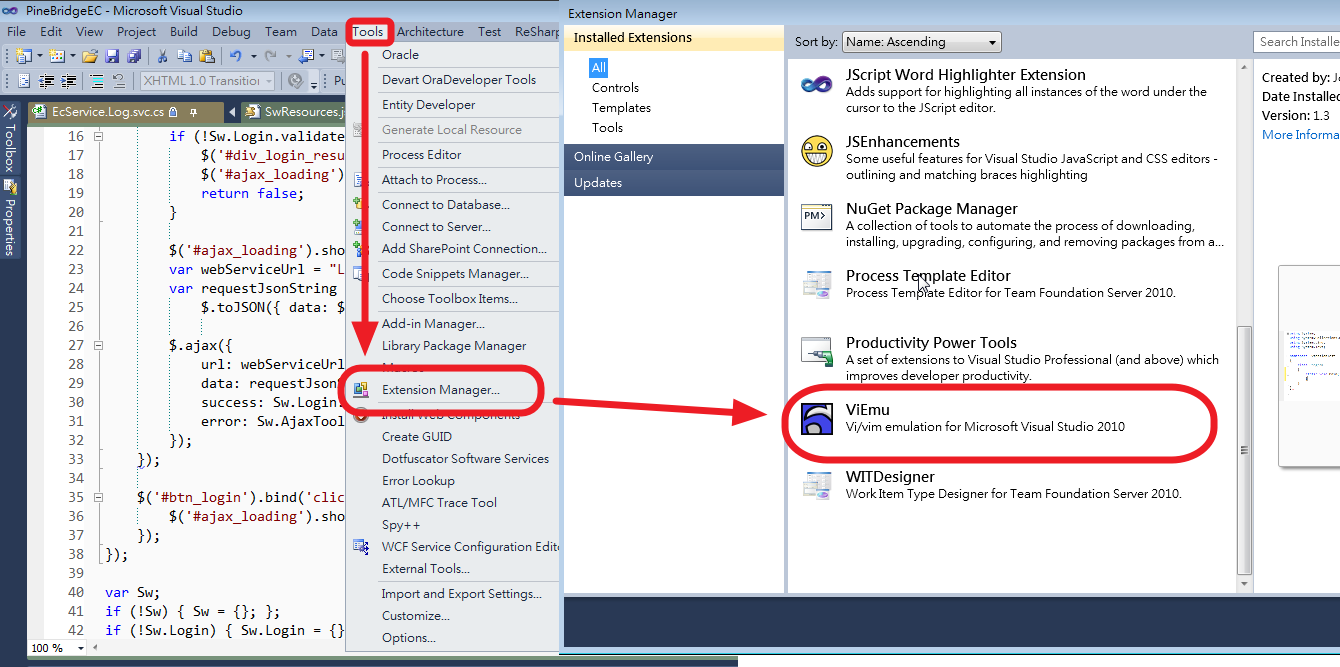Open the Online Gallery section
This screenshot has width=1340, height=667.
click(x=674, y=157)
